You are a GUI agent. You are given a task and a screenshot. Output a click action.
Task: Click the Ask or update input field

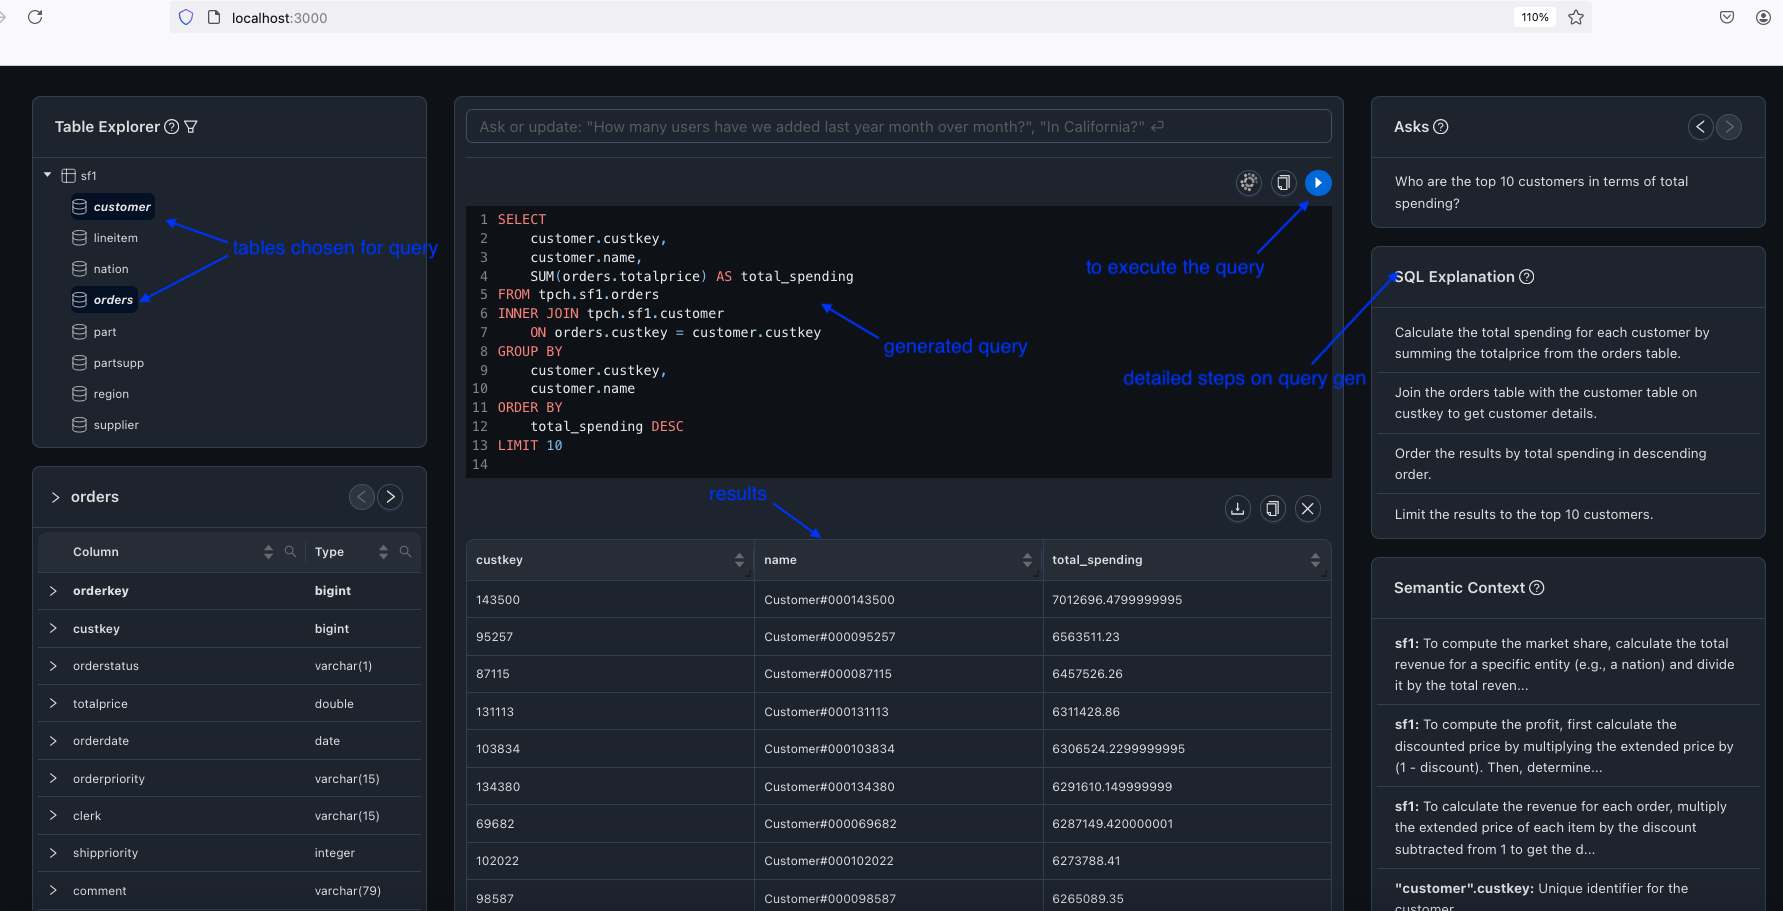pos(897,127)
